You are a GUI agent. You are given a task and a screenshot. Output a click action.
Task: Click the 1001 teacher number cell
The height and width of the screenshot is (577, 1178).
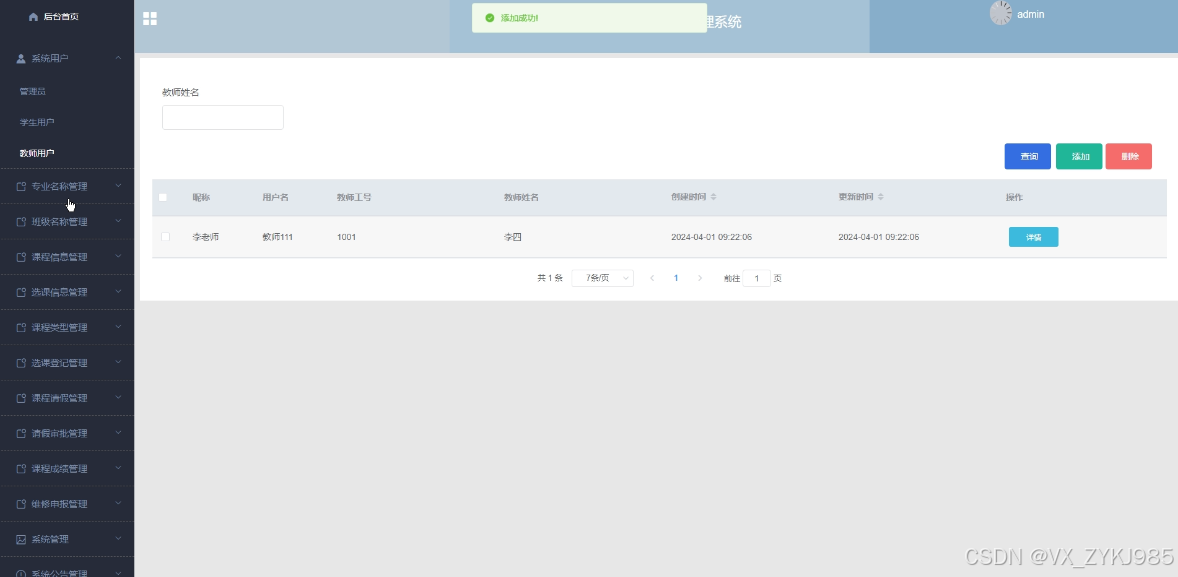346,237
